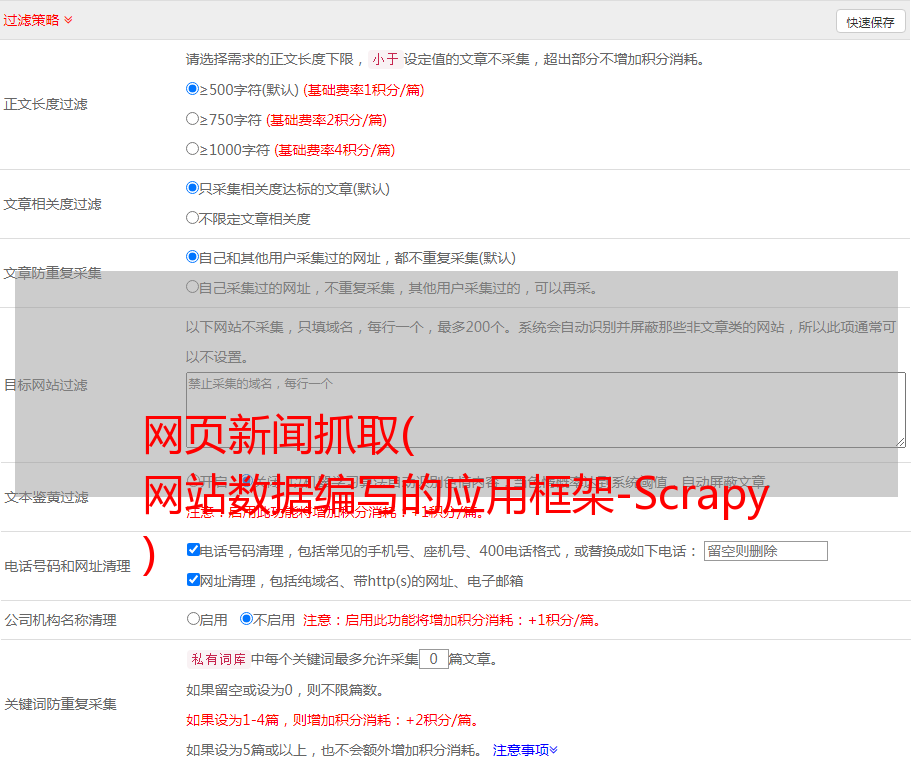This screenshot has width=912, height=768.
Task: Click the 快速保存 button
Action: tap(870, 22)
